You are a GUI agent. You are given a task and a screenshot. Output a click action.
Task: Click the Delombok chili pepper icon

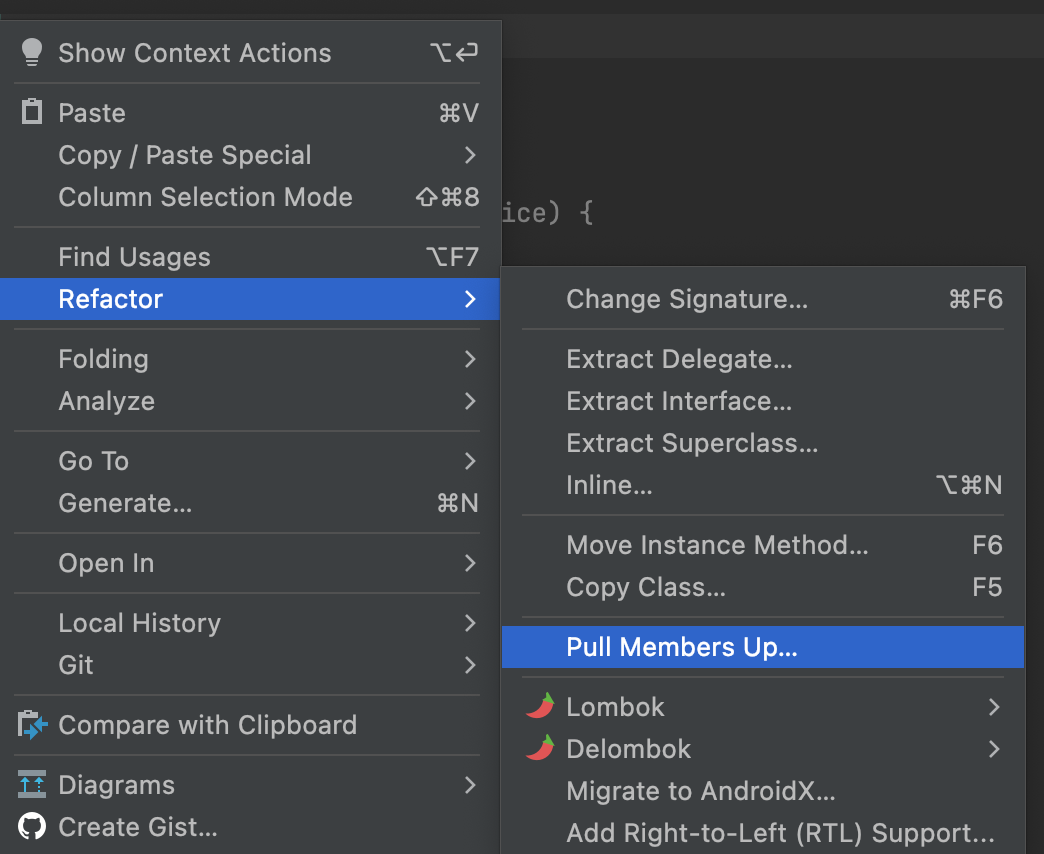tap(540, 749)
